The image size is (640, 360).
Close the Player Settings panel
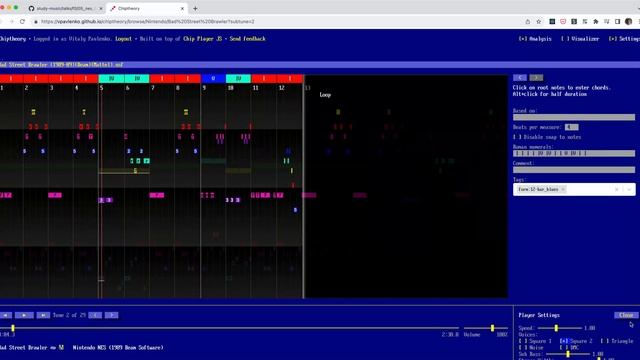[626, 315]
